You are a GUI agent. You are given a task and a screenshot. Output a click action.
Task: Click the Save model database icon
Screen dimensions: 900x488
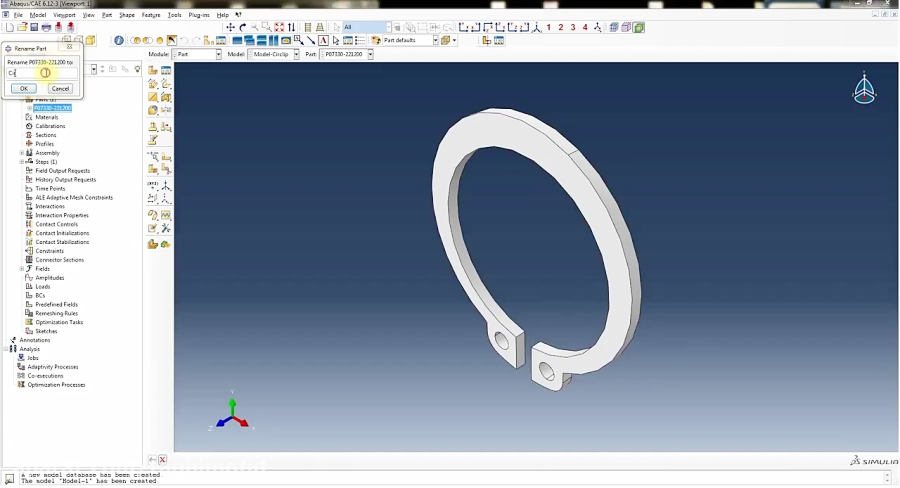click(x=34, y=27)
